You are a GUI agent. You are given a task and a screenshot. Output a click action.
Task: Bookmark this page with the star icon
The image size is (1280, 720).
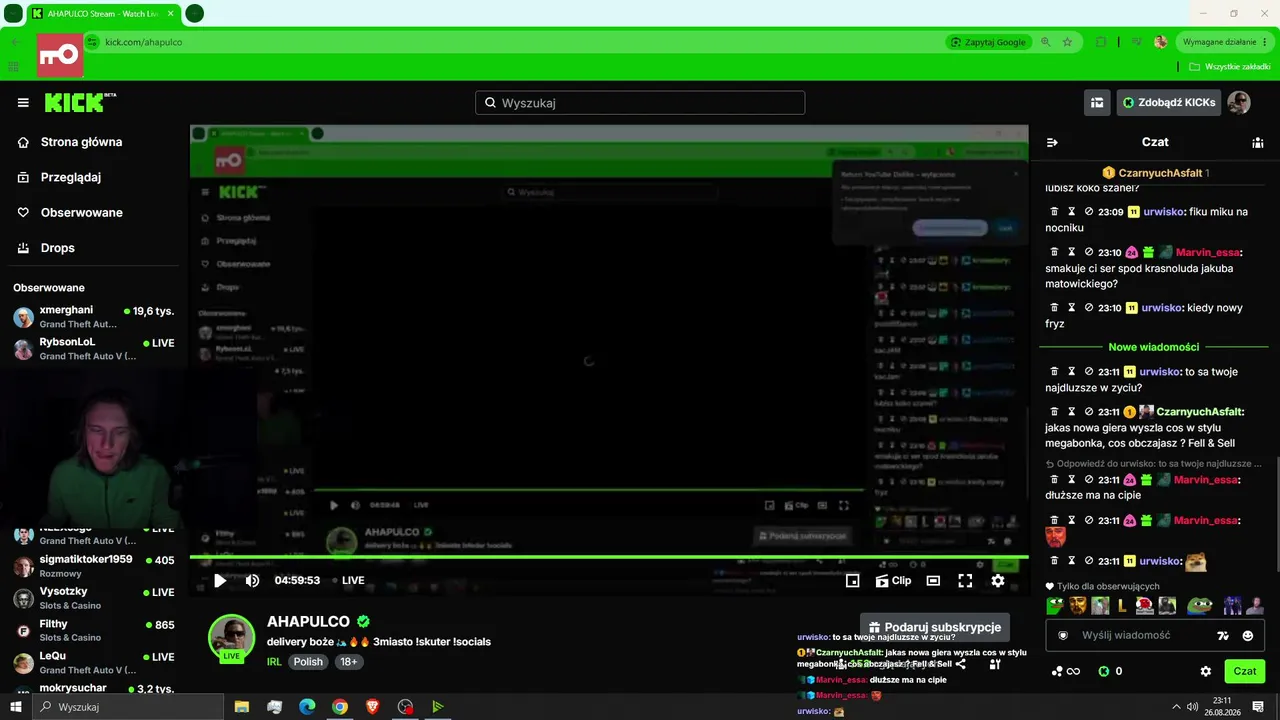click(x=1067, y=42)
